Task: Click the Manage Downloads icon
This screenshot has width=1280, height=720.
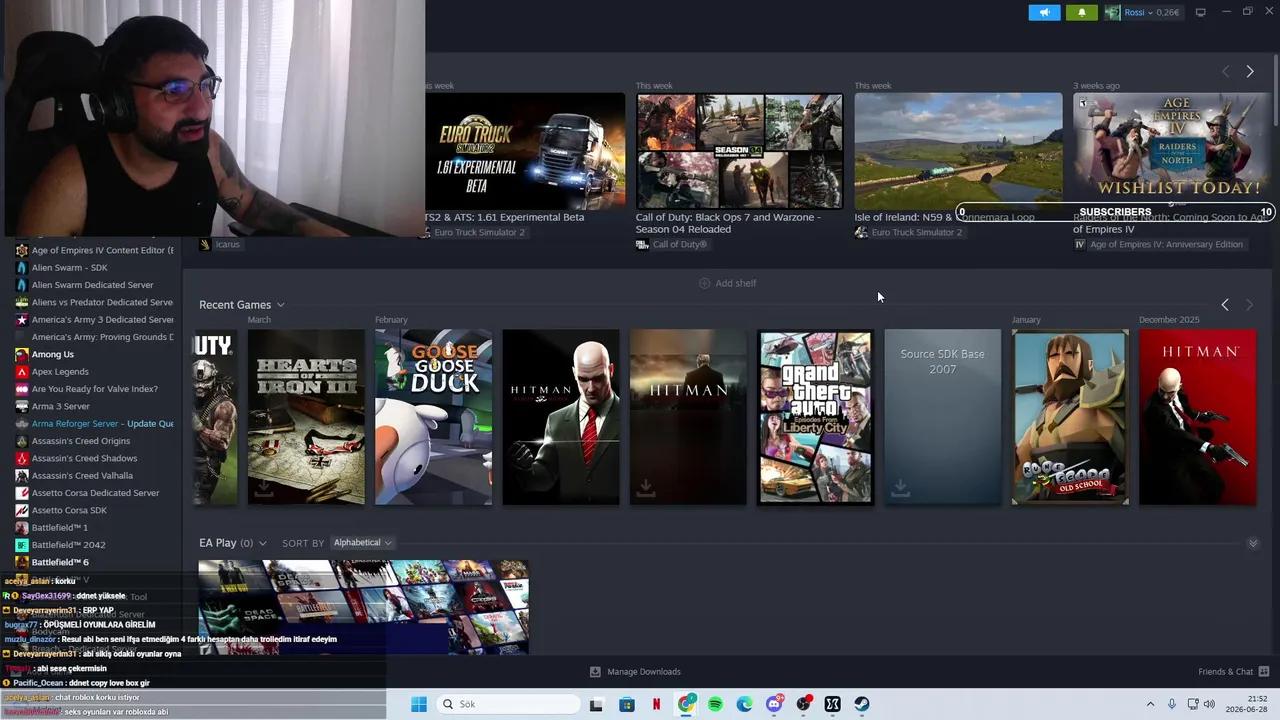Action: [x=595, y=672]
